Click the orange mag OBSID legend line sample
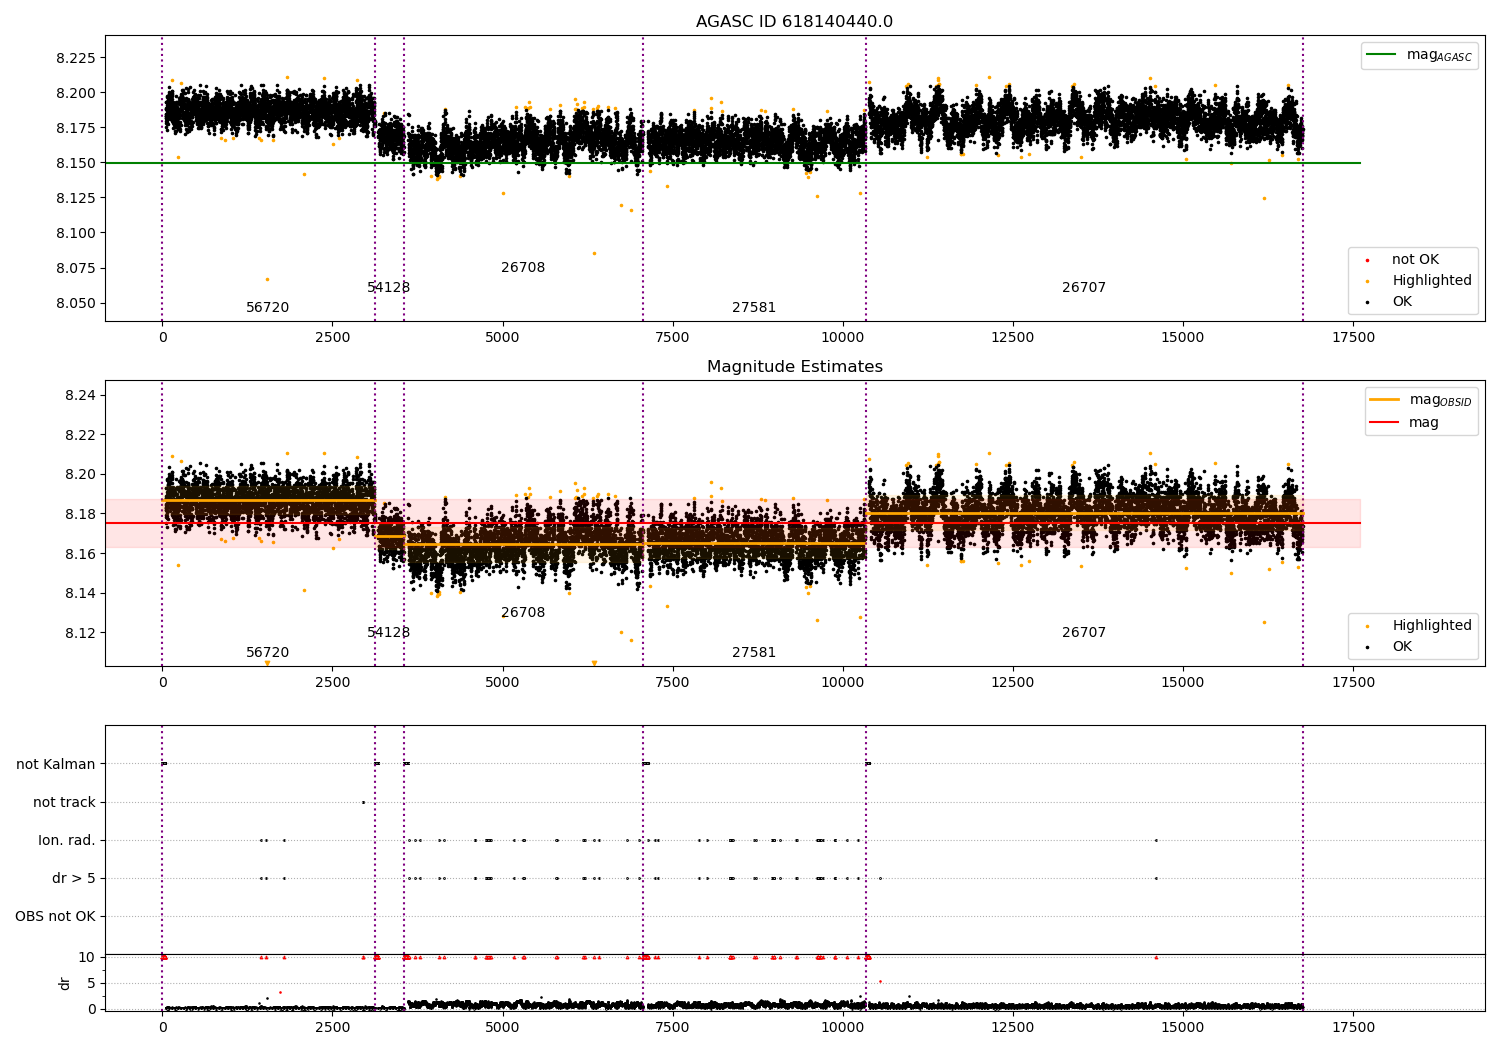 click(x=1385, y=399)
